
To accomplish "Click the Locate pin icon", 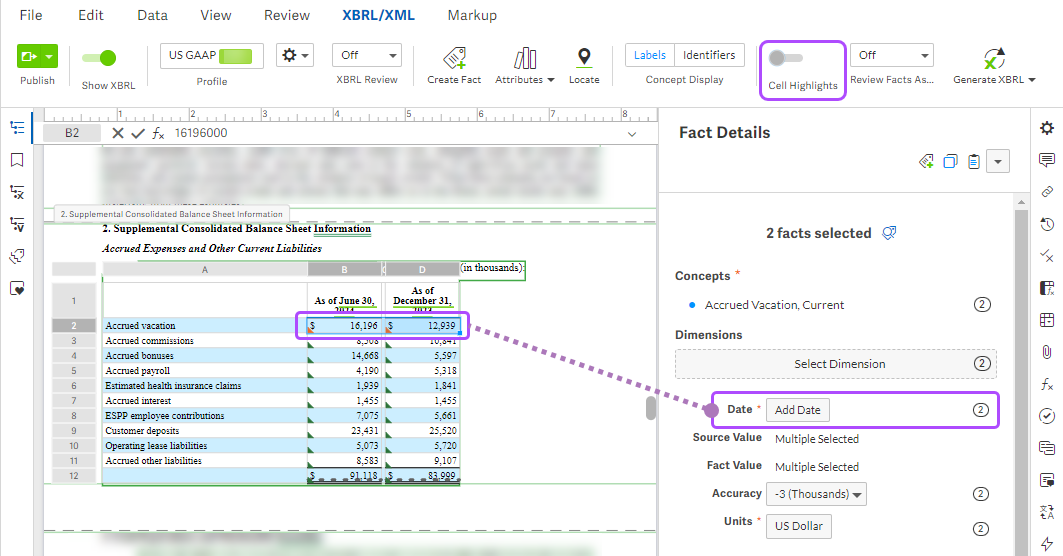I will pos(584,59).
